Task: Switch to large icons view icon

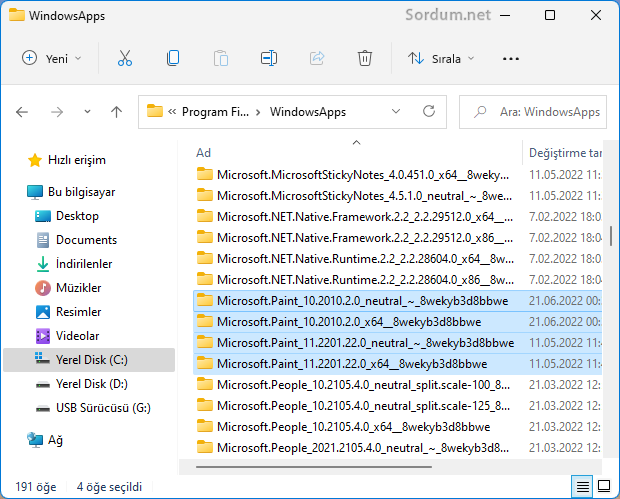Action: (x=604, y=486)
